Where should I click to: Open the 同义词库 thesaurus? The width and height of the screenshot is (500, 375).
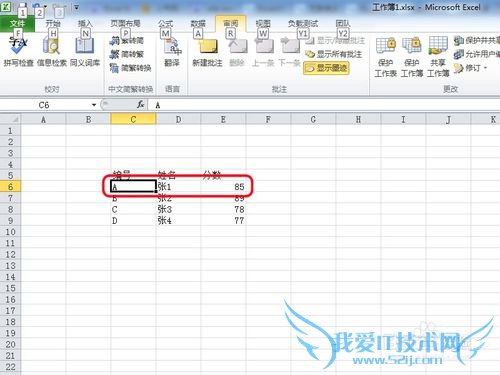click(x=85, y=52)
